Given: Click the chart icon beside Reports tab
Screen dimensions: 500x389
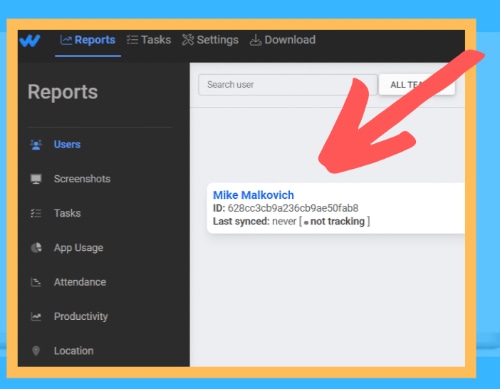Looking at the screenshot, I should tap(66, 40).
